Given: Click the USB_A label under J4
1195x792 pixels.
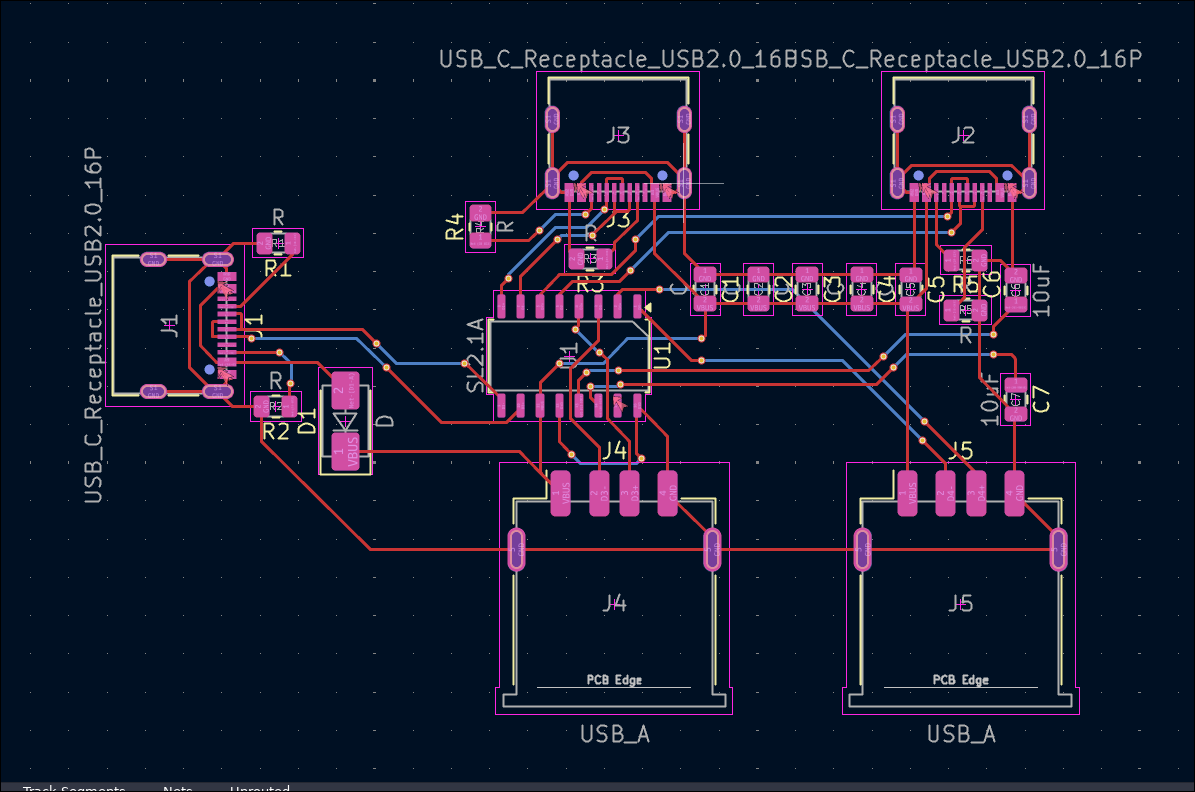Looking at the screenshot, I should pos(615,734).
